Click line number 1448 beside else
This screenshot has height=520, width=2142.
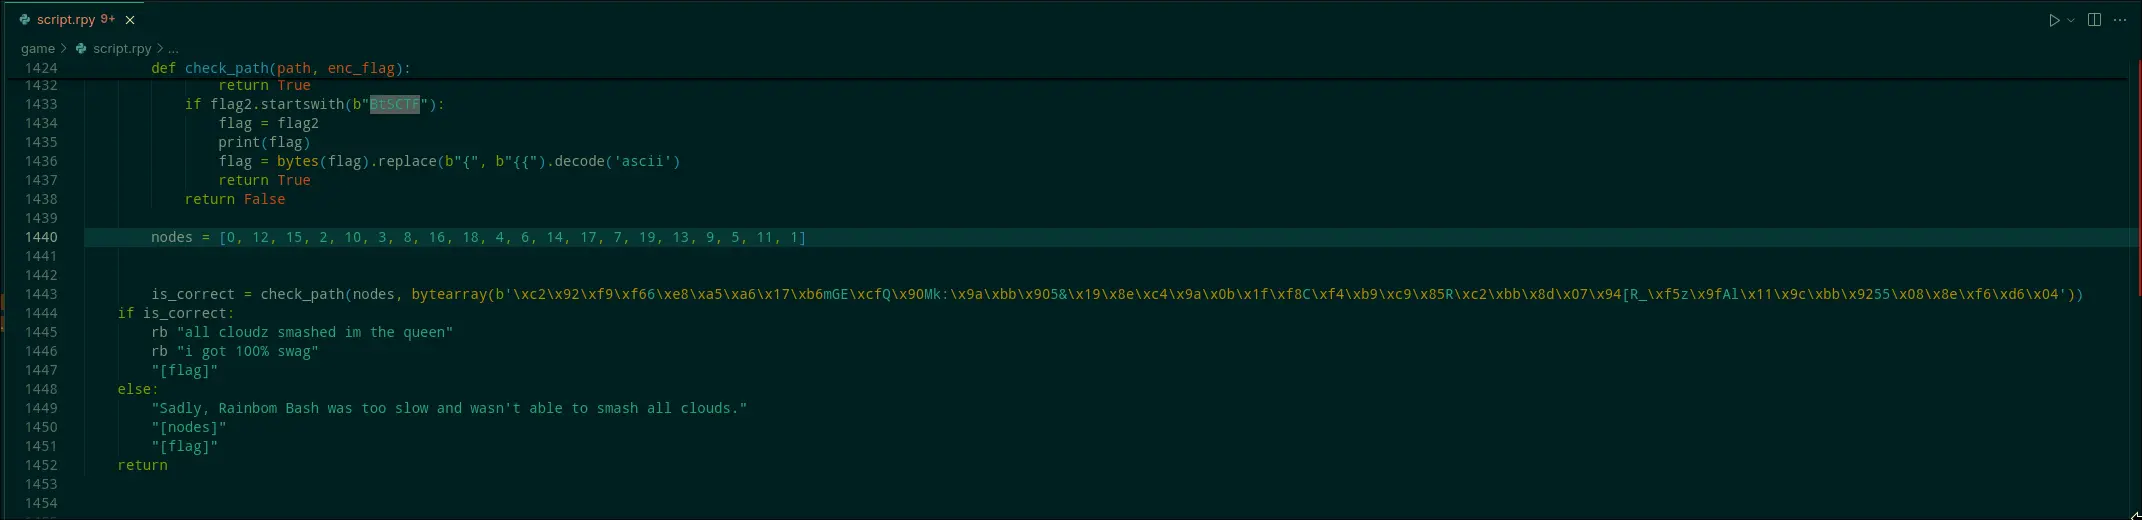coord(41,389)
